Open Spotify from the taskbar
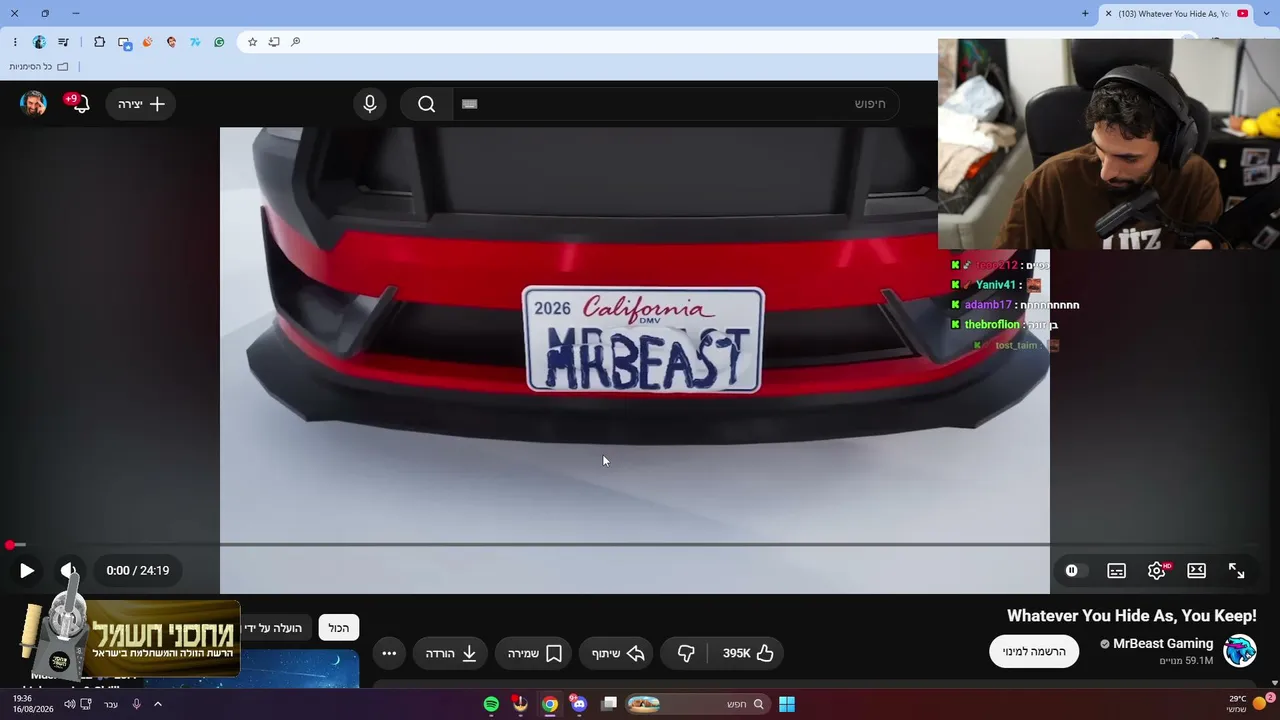The height and width of the screenshot is (720, 1280). 491,704
